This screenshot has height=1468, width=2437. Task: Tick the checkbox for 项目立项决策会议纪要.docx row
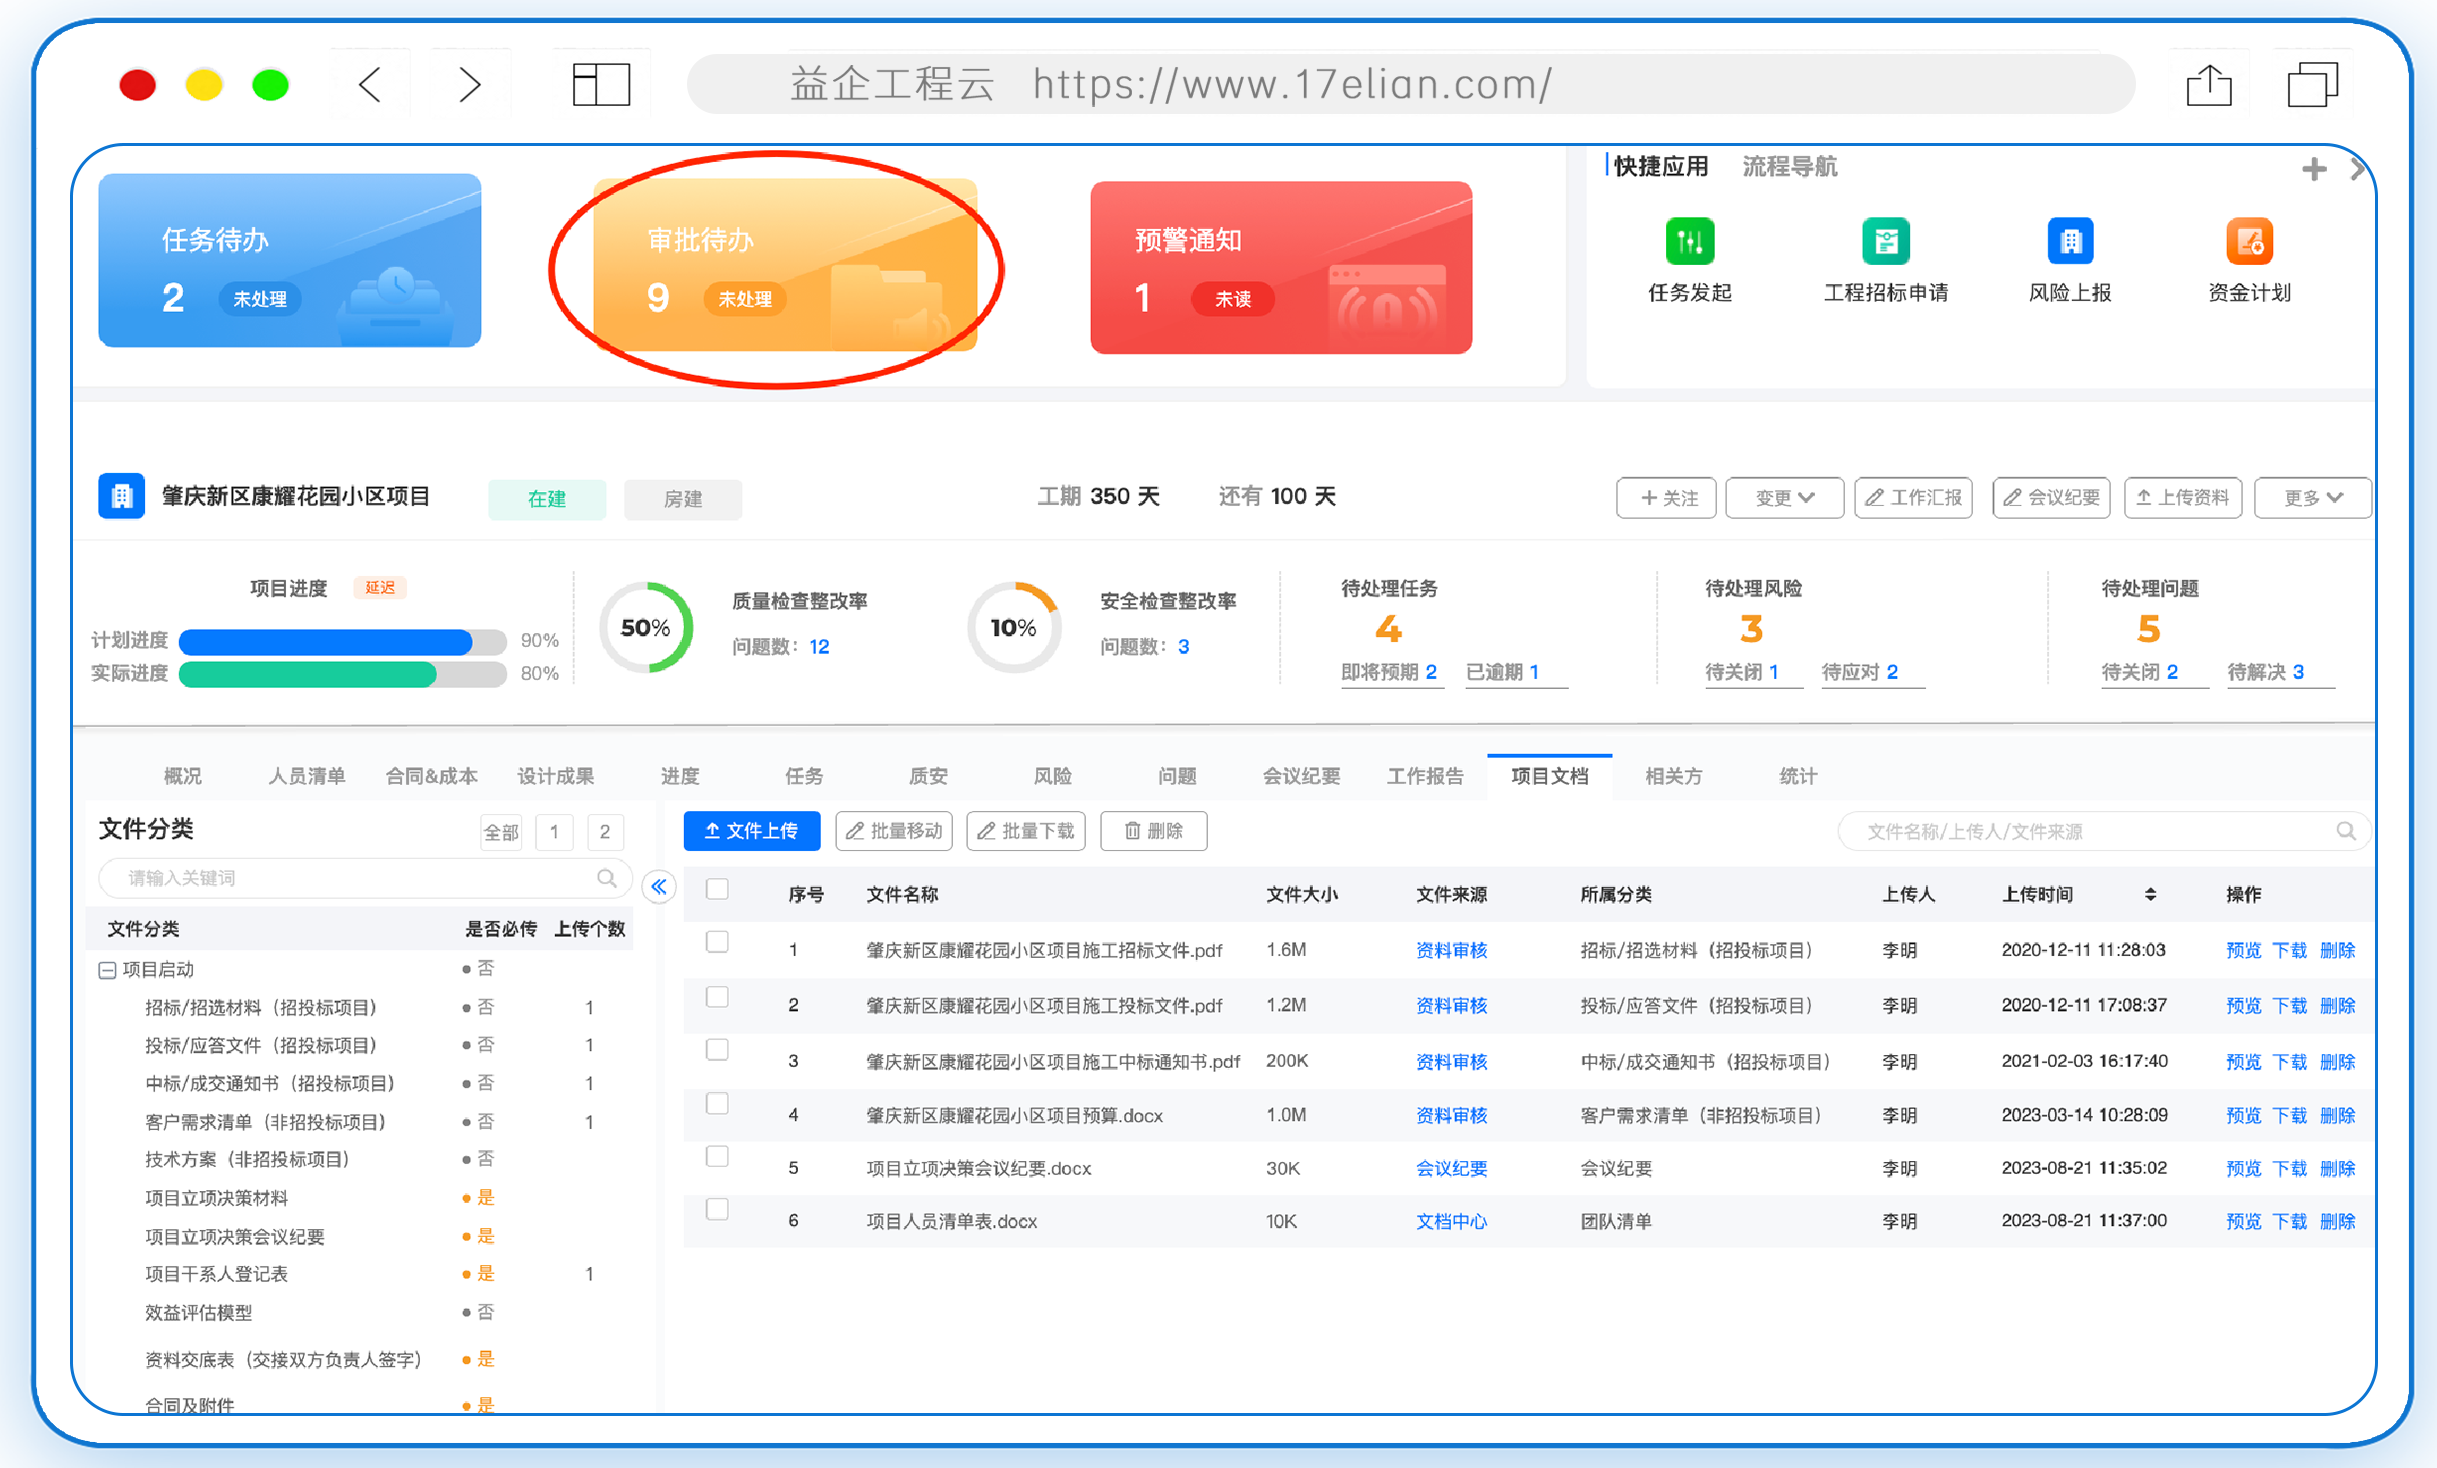tap(717, 1156)
